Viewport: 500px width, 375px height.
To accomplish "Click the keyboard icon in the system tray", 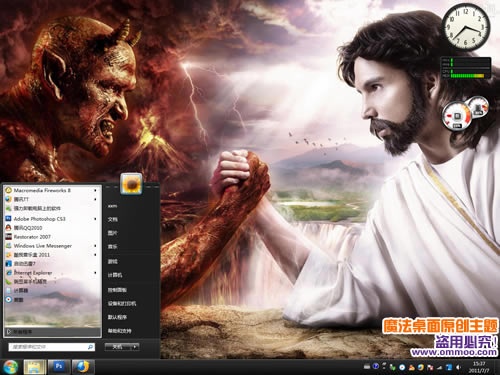I will pos(367,367).
